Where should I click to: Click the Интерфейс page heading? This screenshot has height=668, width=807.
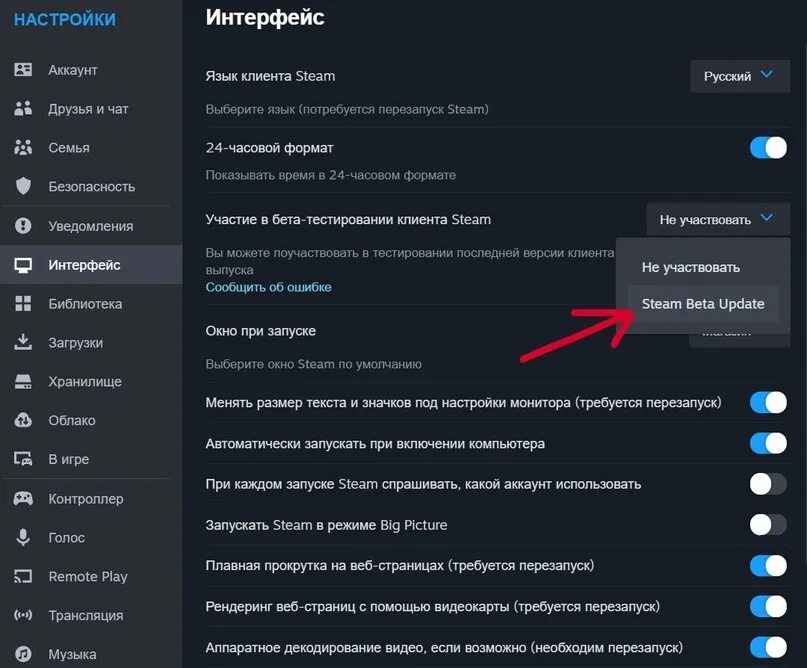(x=265, y=17)
